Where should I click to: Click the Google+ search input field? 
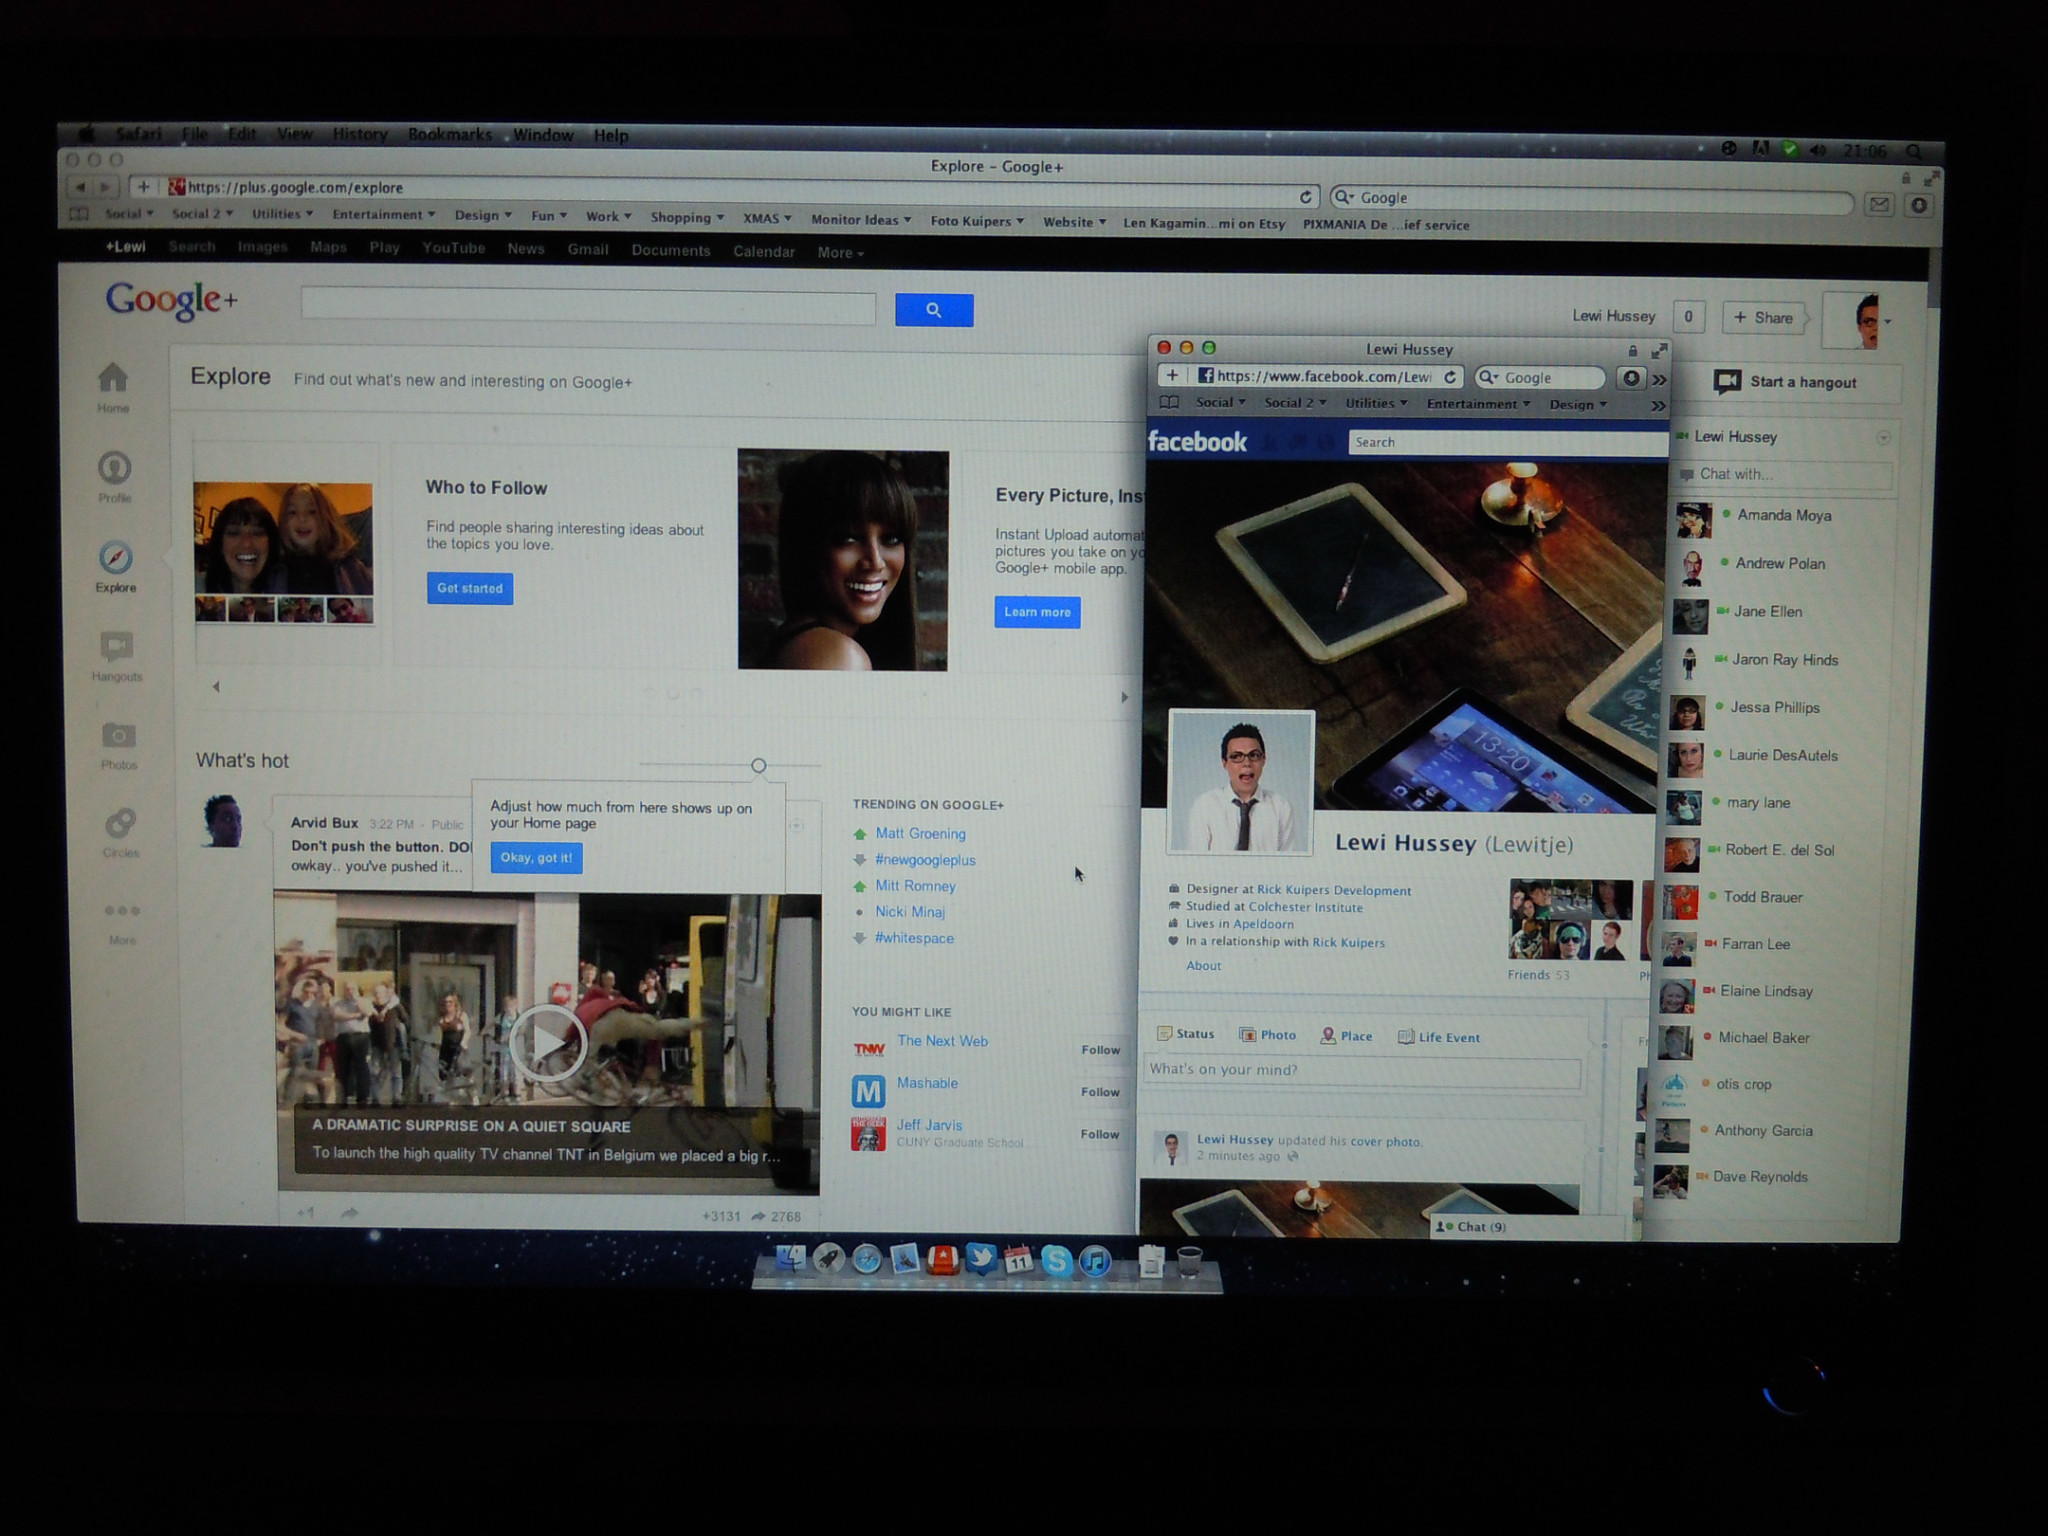[x=588, y=307]
